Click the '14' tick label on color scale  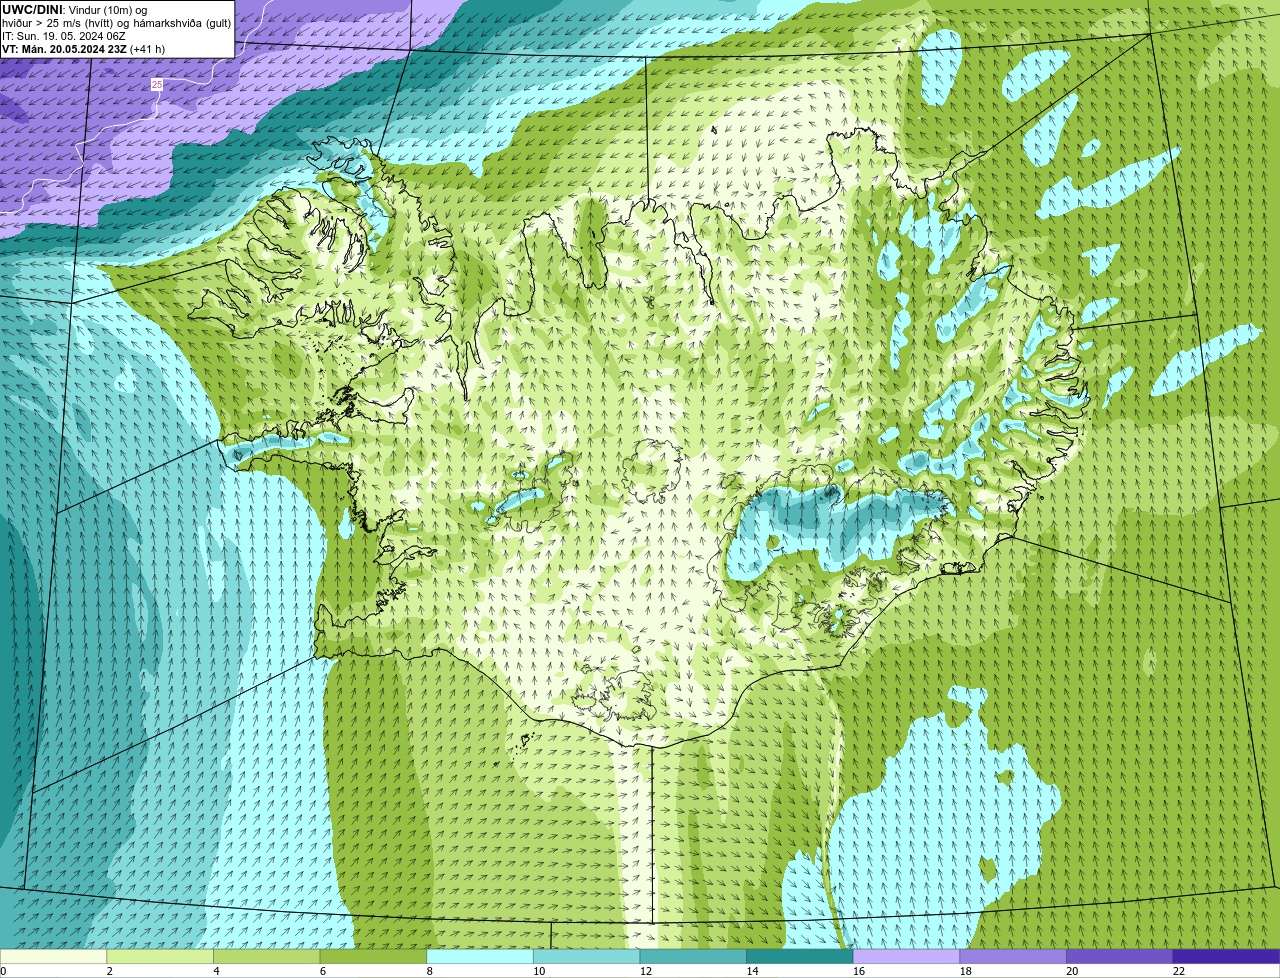753,971
